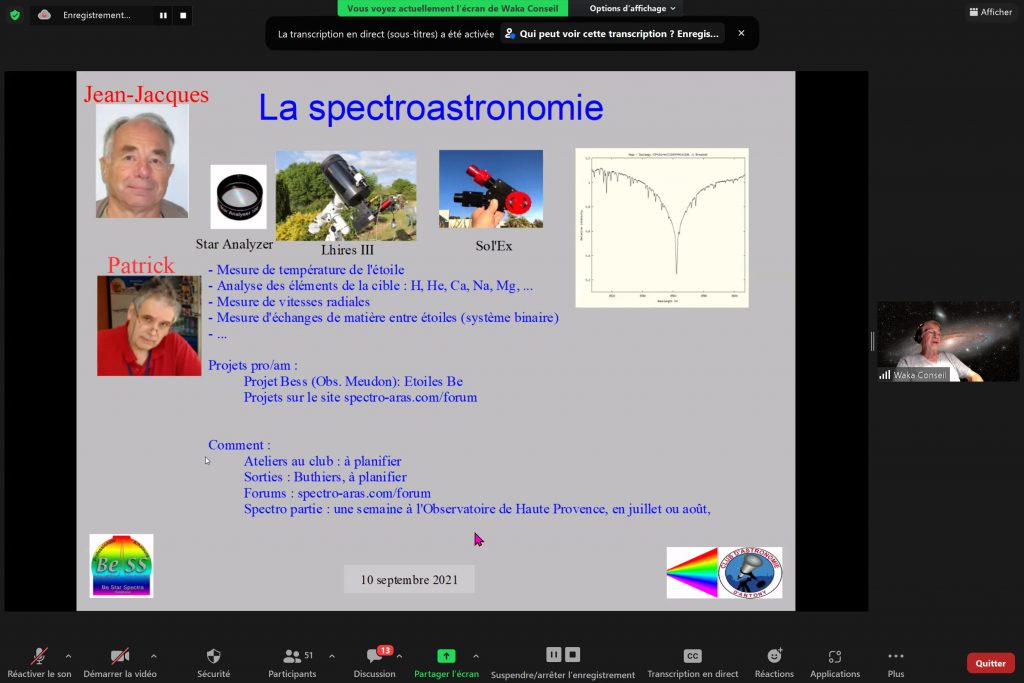This screenshot has width=1024, height=683.
Task: Stop recording in bottom toolbar
Action: (573, 654)
